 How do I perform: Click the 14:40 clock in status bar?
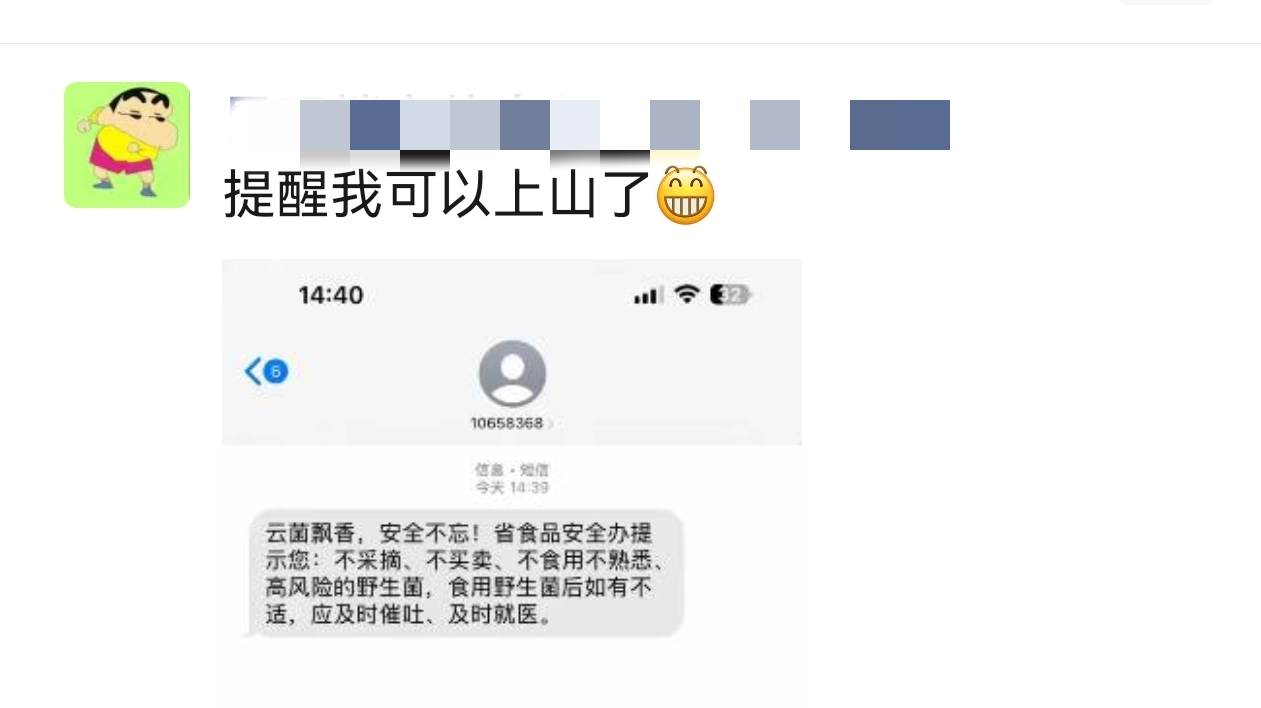click(x=331, y=295)
